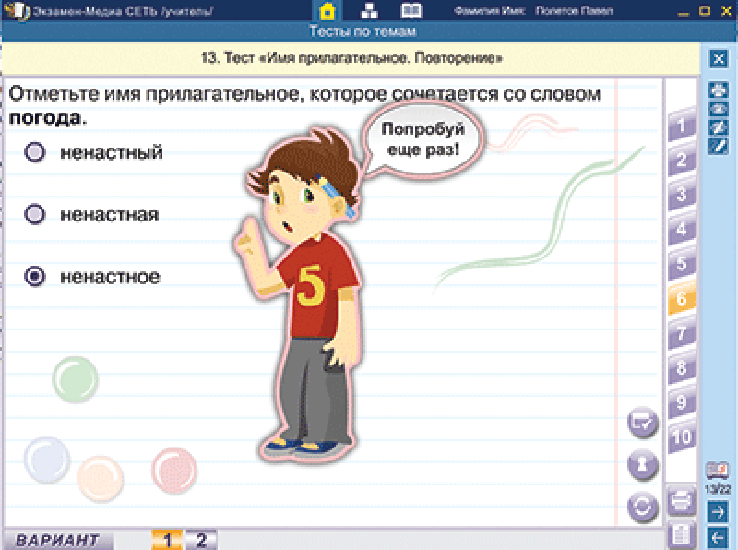Image resolution: width=738 pixels, height=550 pixels.
Task: Select the radio option "ненастное"
Action: [36, 276]
